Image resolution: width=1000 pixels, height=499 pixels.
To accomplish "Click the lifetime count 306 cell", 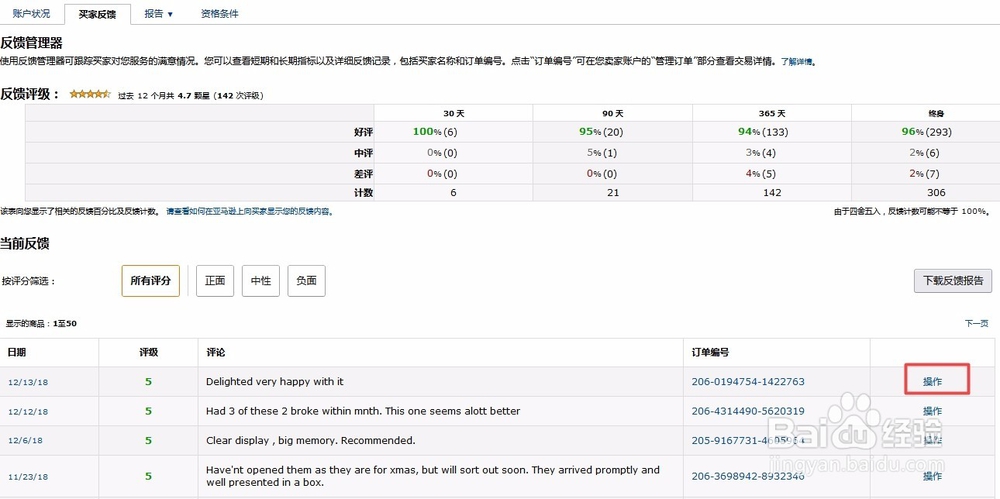I will (x=925, y=192).
